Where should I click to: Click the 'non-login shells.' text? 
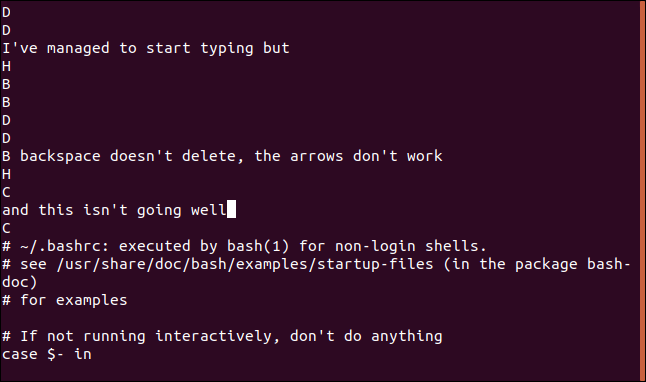pyautogui.click(x=410, y=246)
